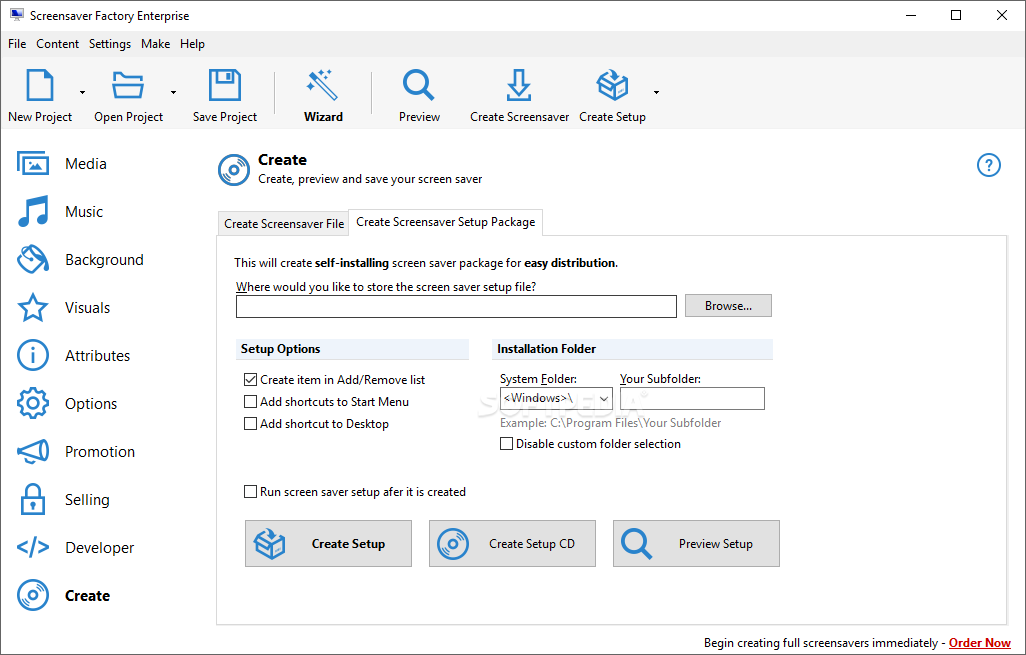Click the Preview magnifier toolbar icon
This screenshot has width=1026, height=655.
pyautogui.click(x=419, y=85)
